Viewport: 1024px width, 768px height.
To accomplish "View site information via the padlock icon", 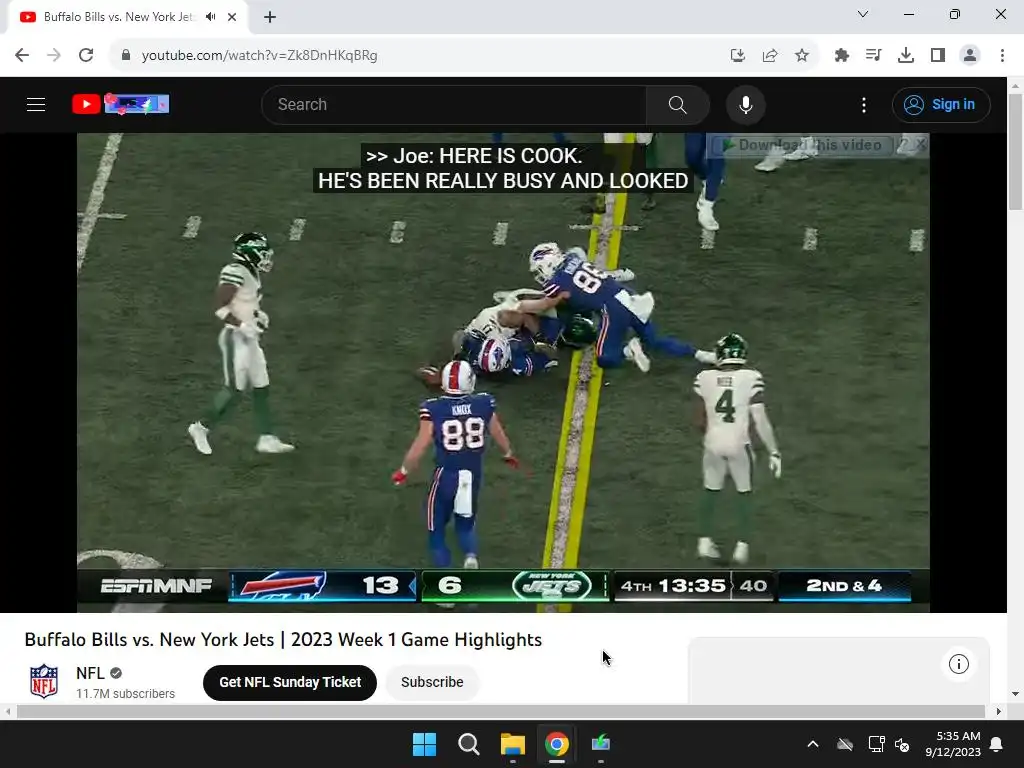I will 126,56.
